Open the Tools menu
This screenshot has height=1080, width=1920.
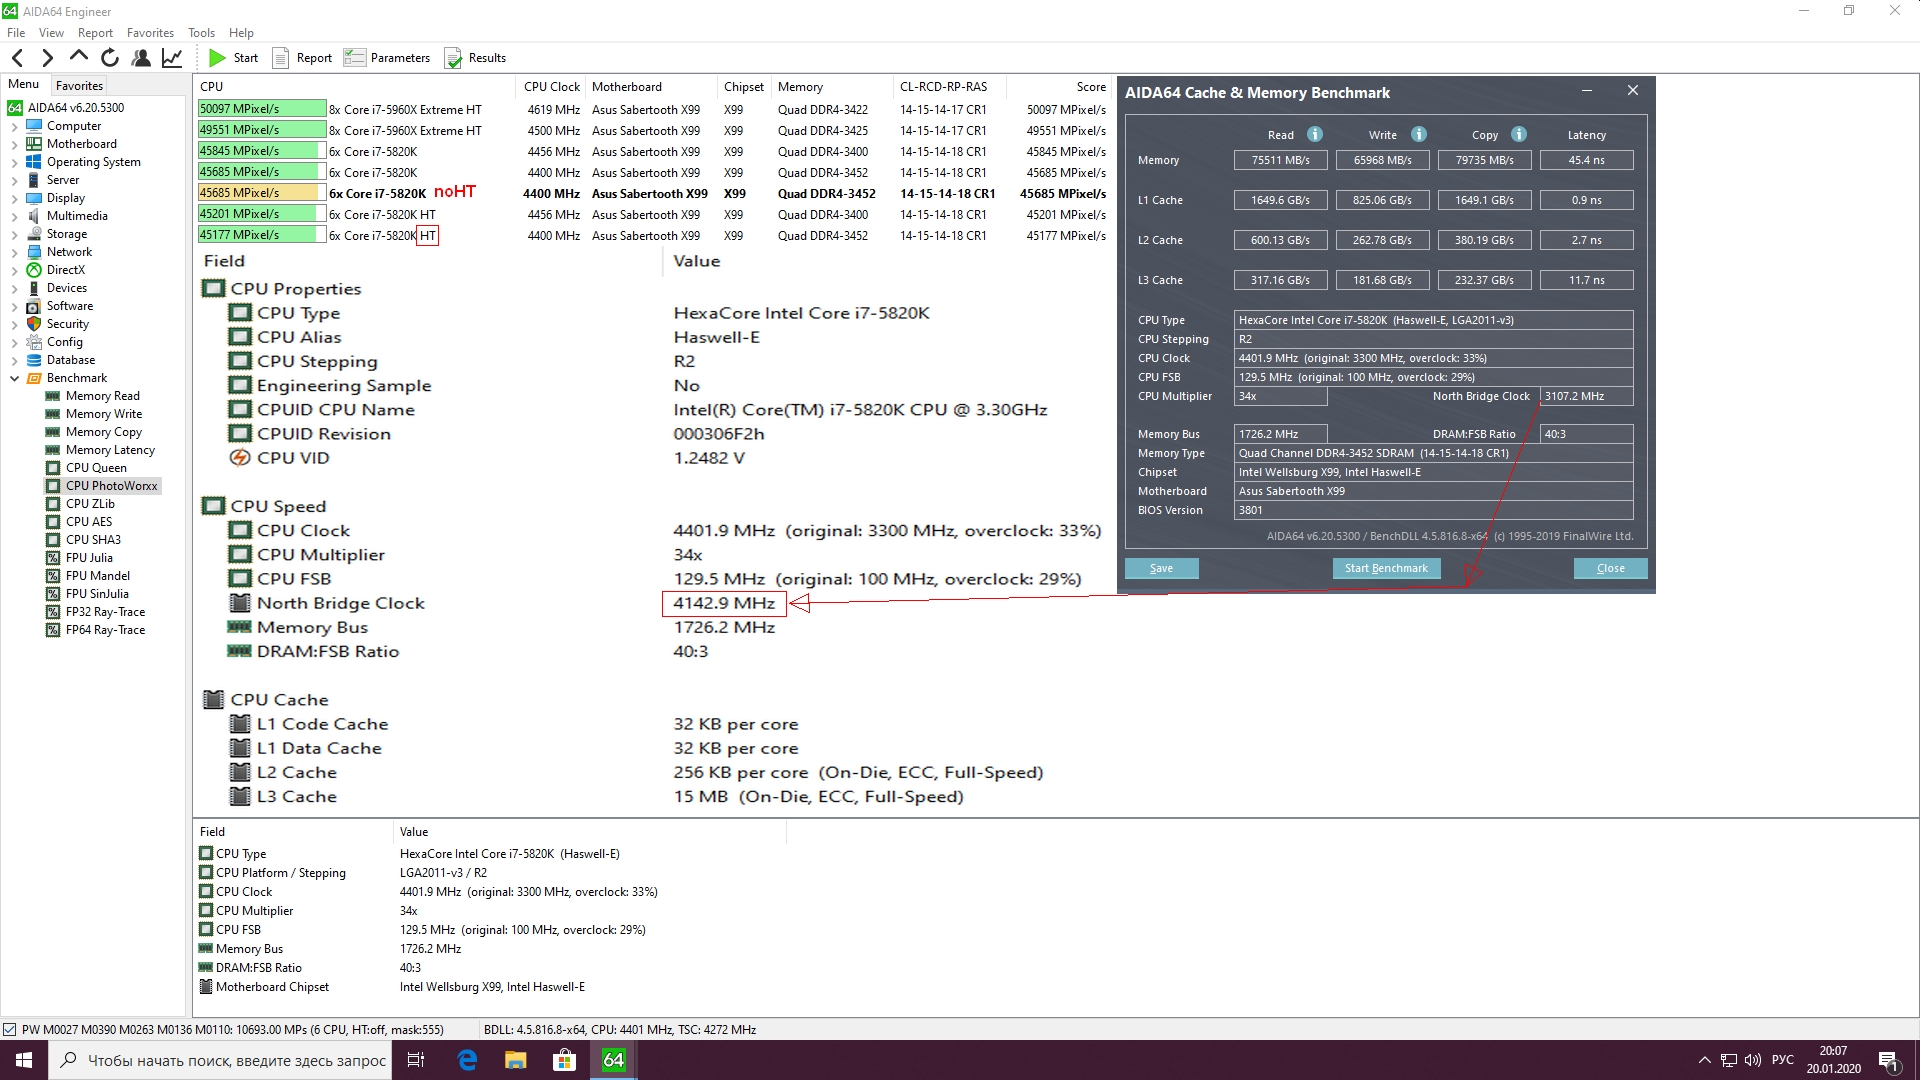201,33
